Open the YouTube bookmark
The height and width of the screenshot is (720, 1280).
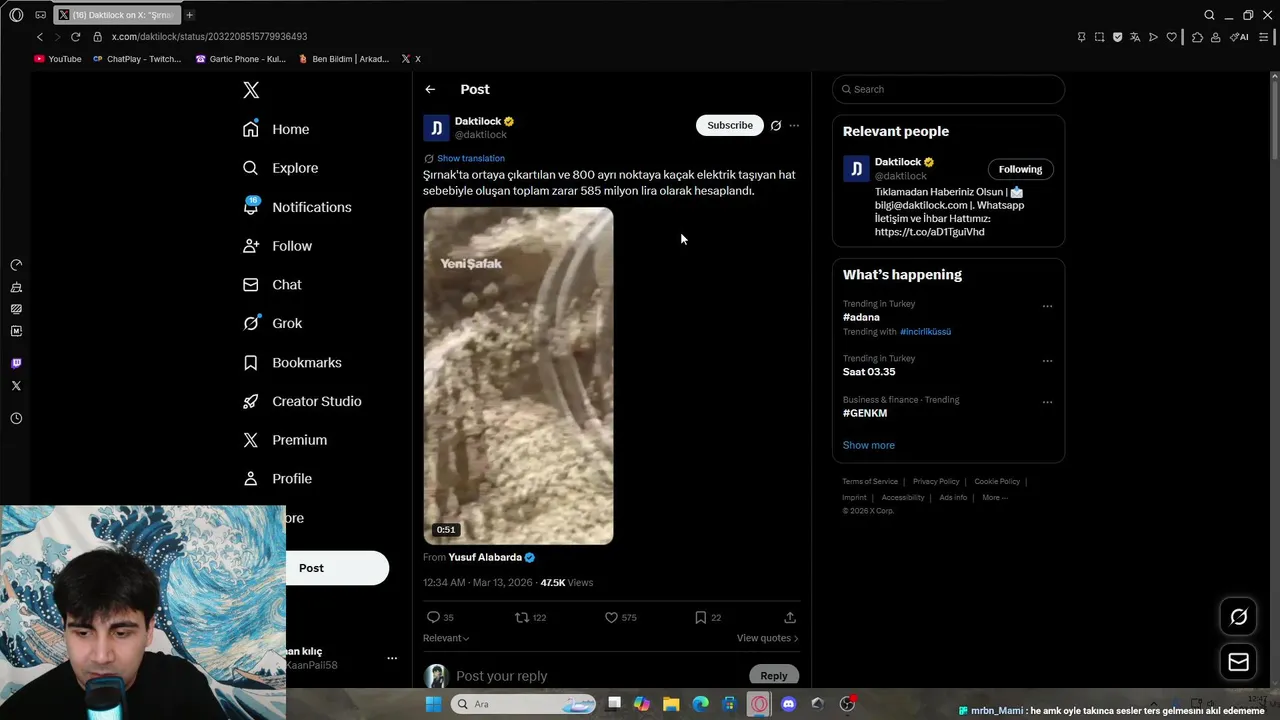[58, 59]
